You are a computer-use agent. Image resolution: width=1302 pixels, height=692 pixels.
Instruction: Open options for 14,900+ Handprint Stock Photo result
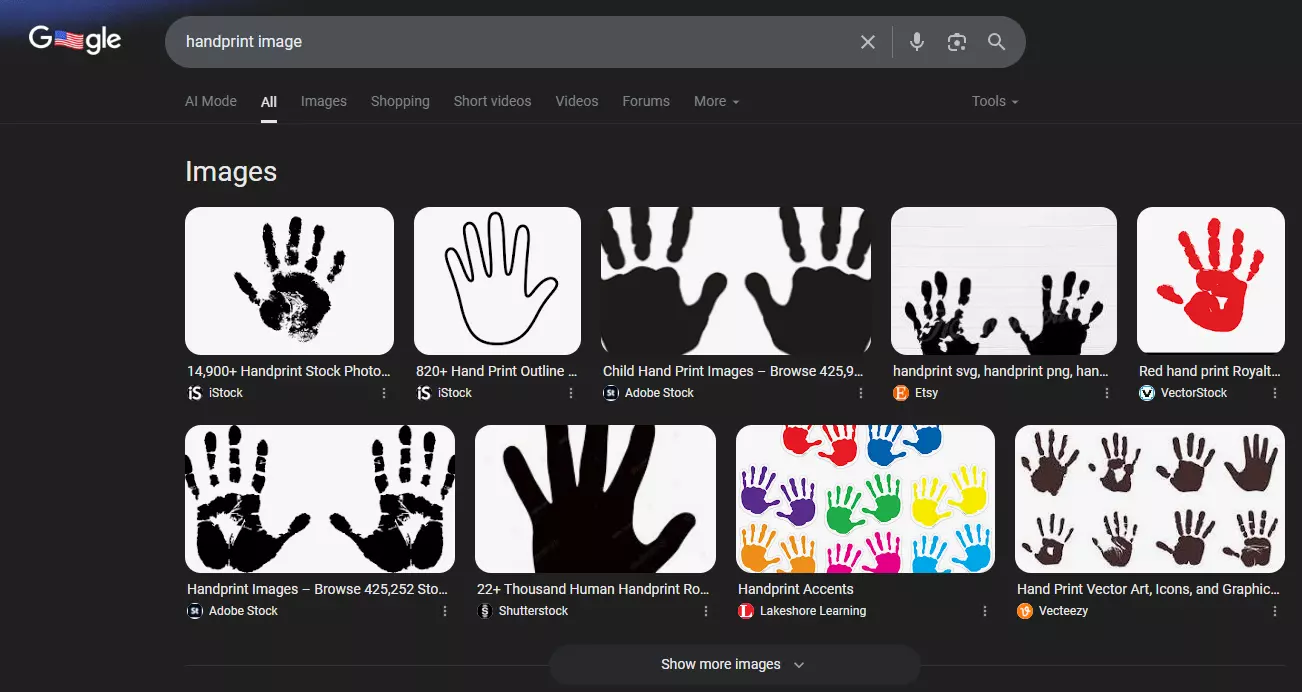384,393
